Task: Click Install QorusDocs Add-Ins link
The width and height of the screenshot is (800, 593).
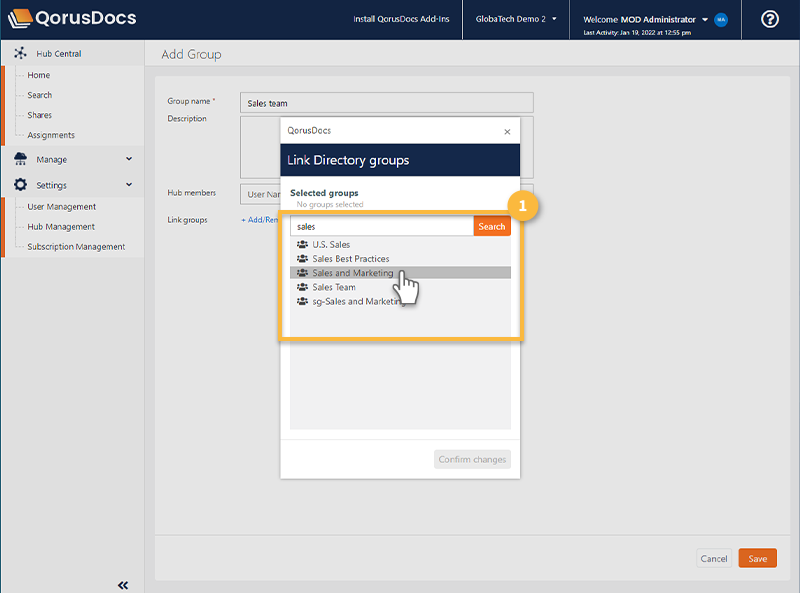Action: pos(401,19)
